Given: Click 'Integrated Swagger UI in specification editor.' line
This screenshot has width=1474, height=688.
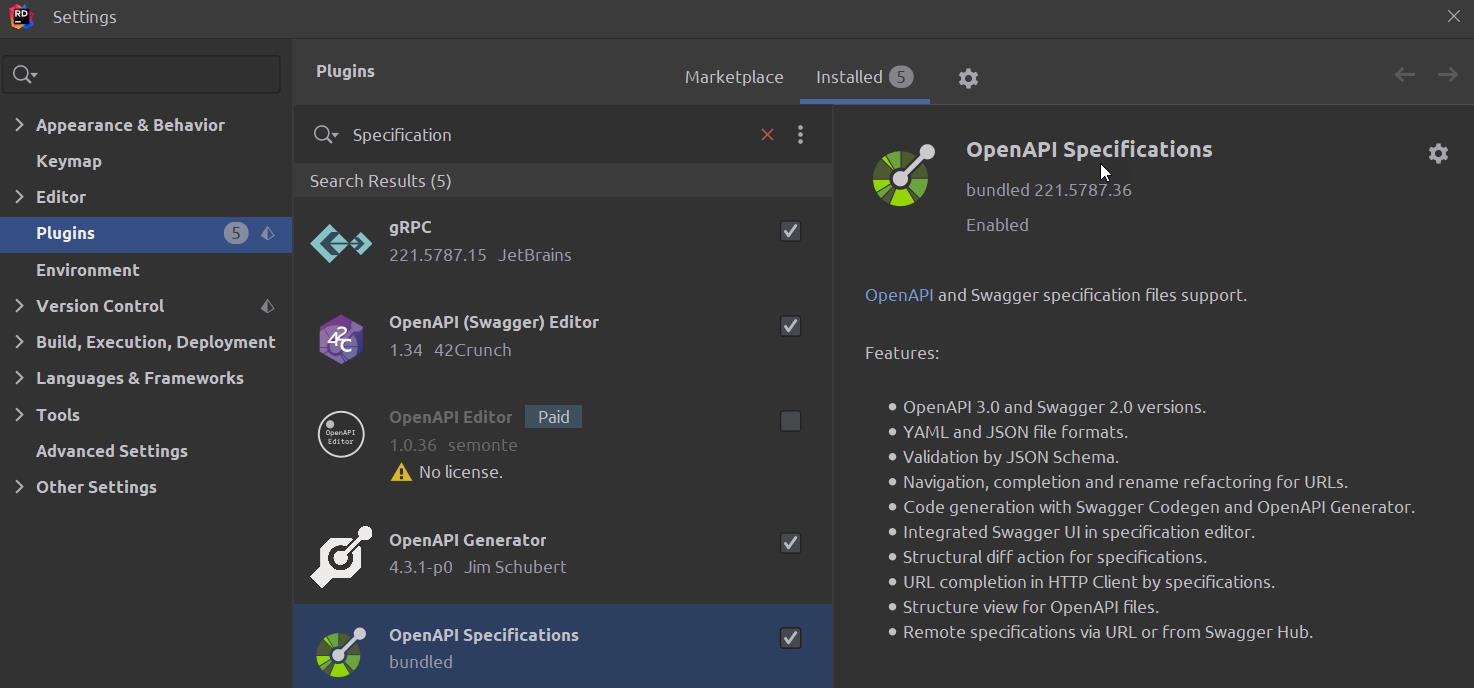Looking at the screenshot, I should (1079, 532).
